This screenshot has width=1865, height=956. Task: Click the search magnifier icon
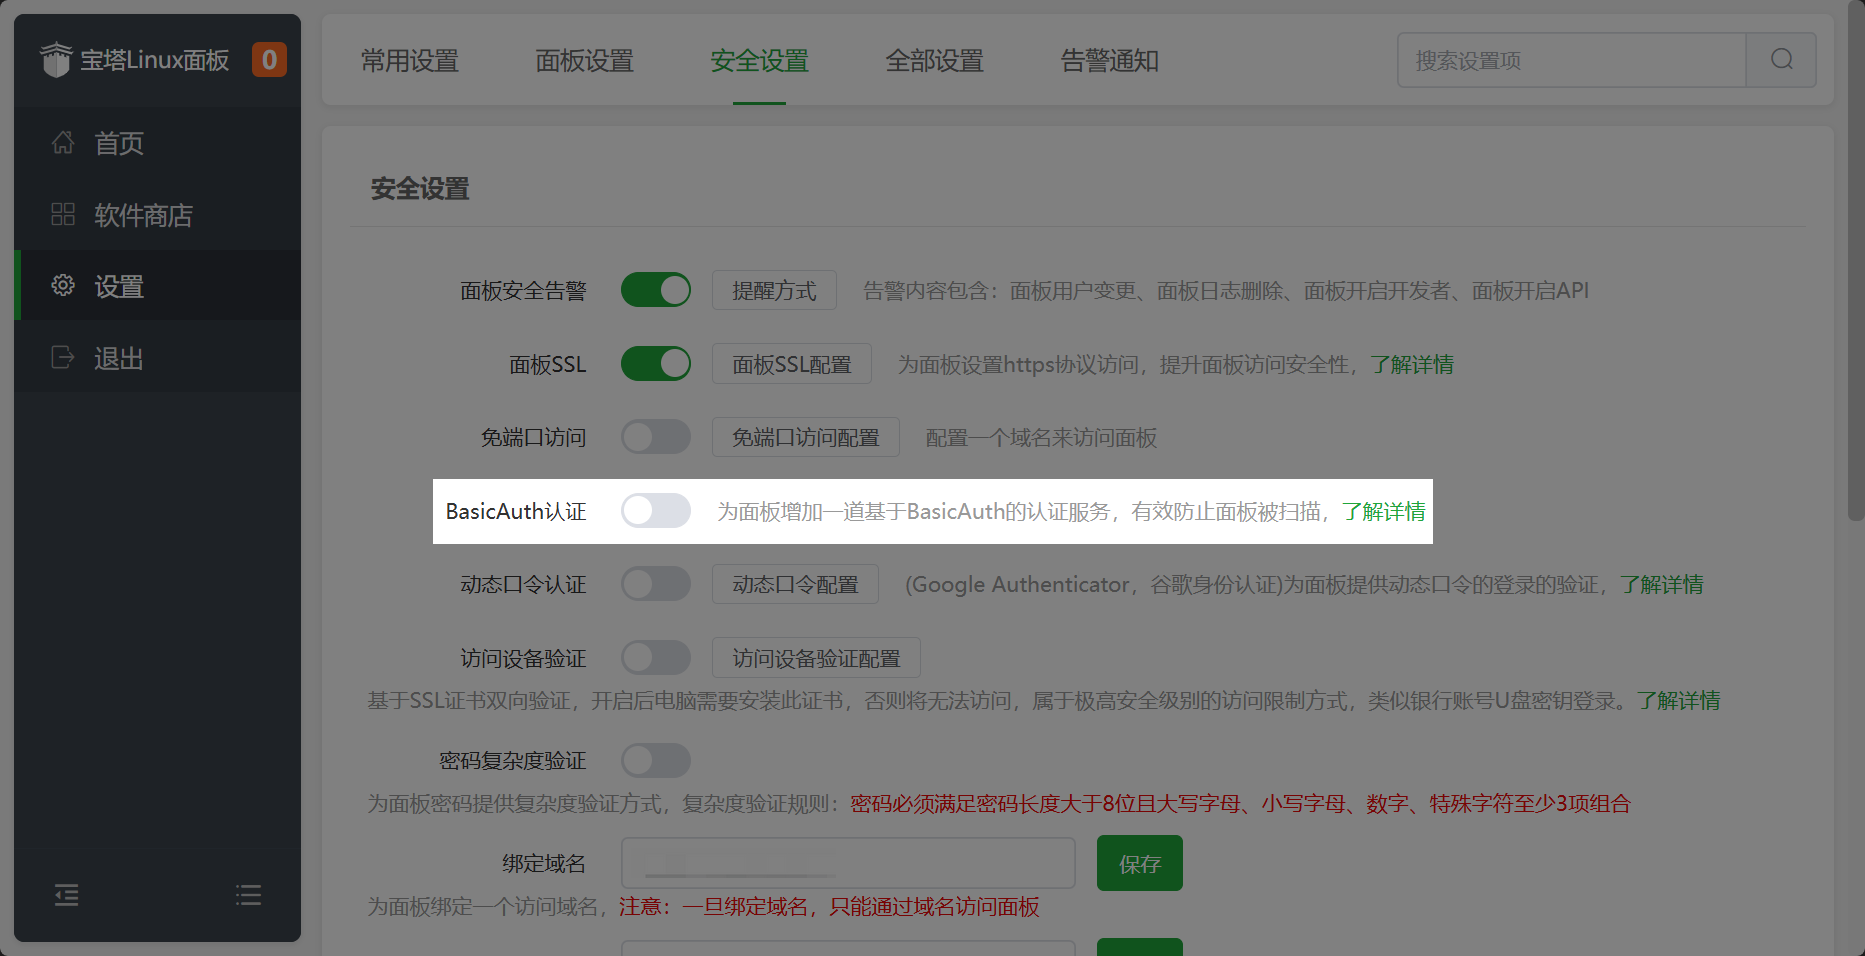click(x=1781, y=60)
